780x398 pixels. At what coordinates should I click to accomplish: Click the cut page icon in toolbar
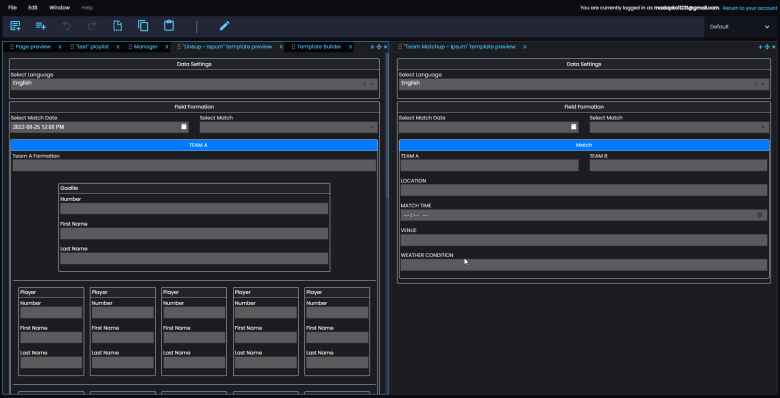coord(117,26)
